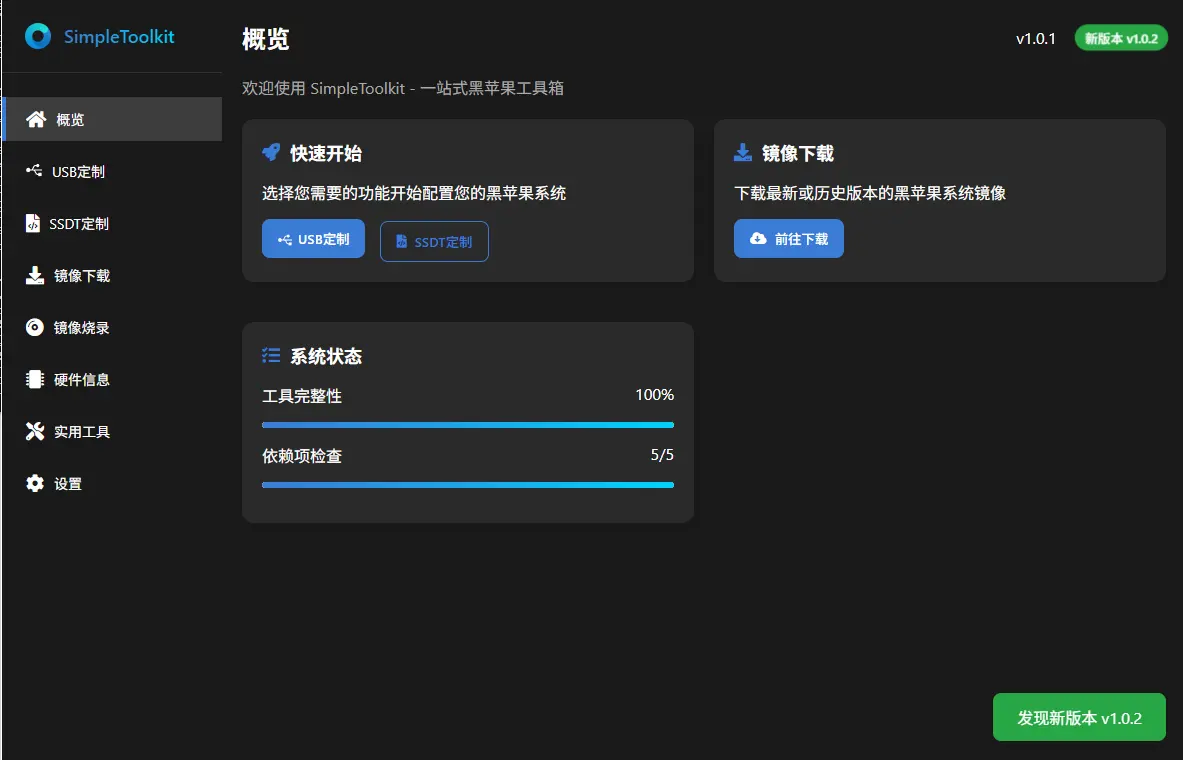Viewport: 1183px width, 760px height.
Task: Navigate to 实用工具 in the sidebar
Action: tap(112, 431)
